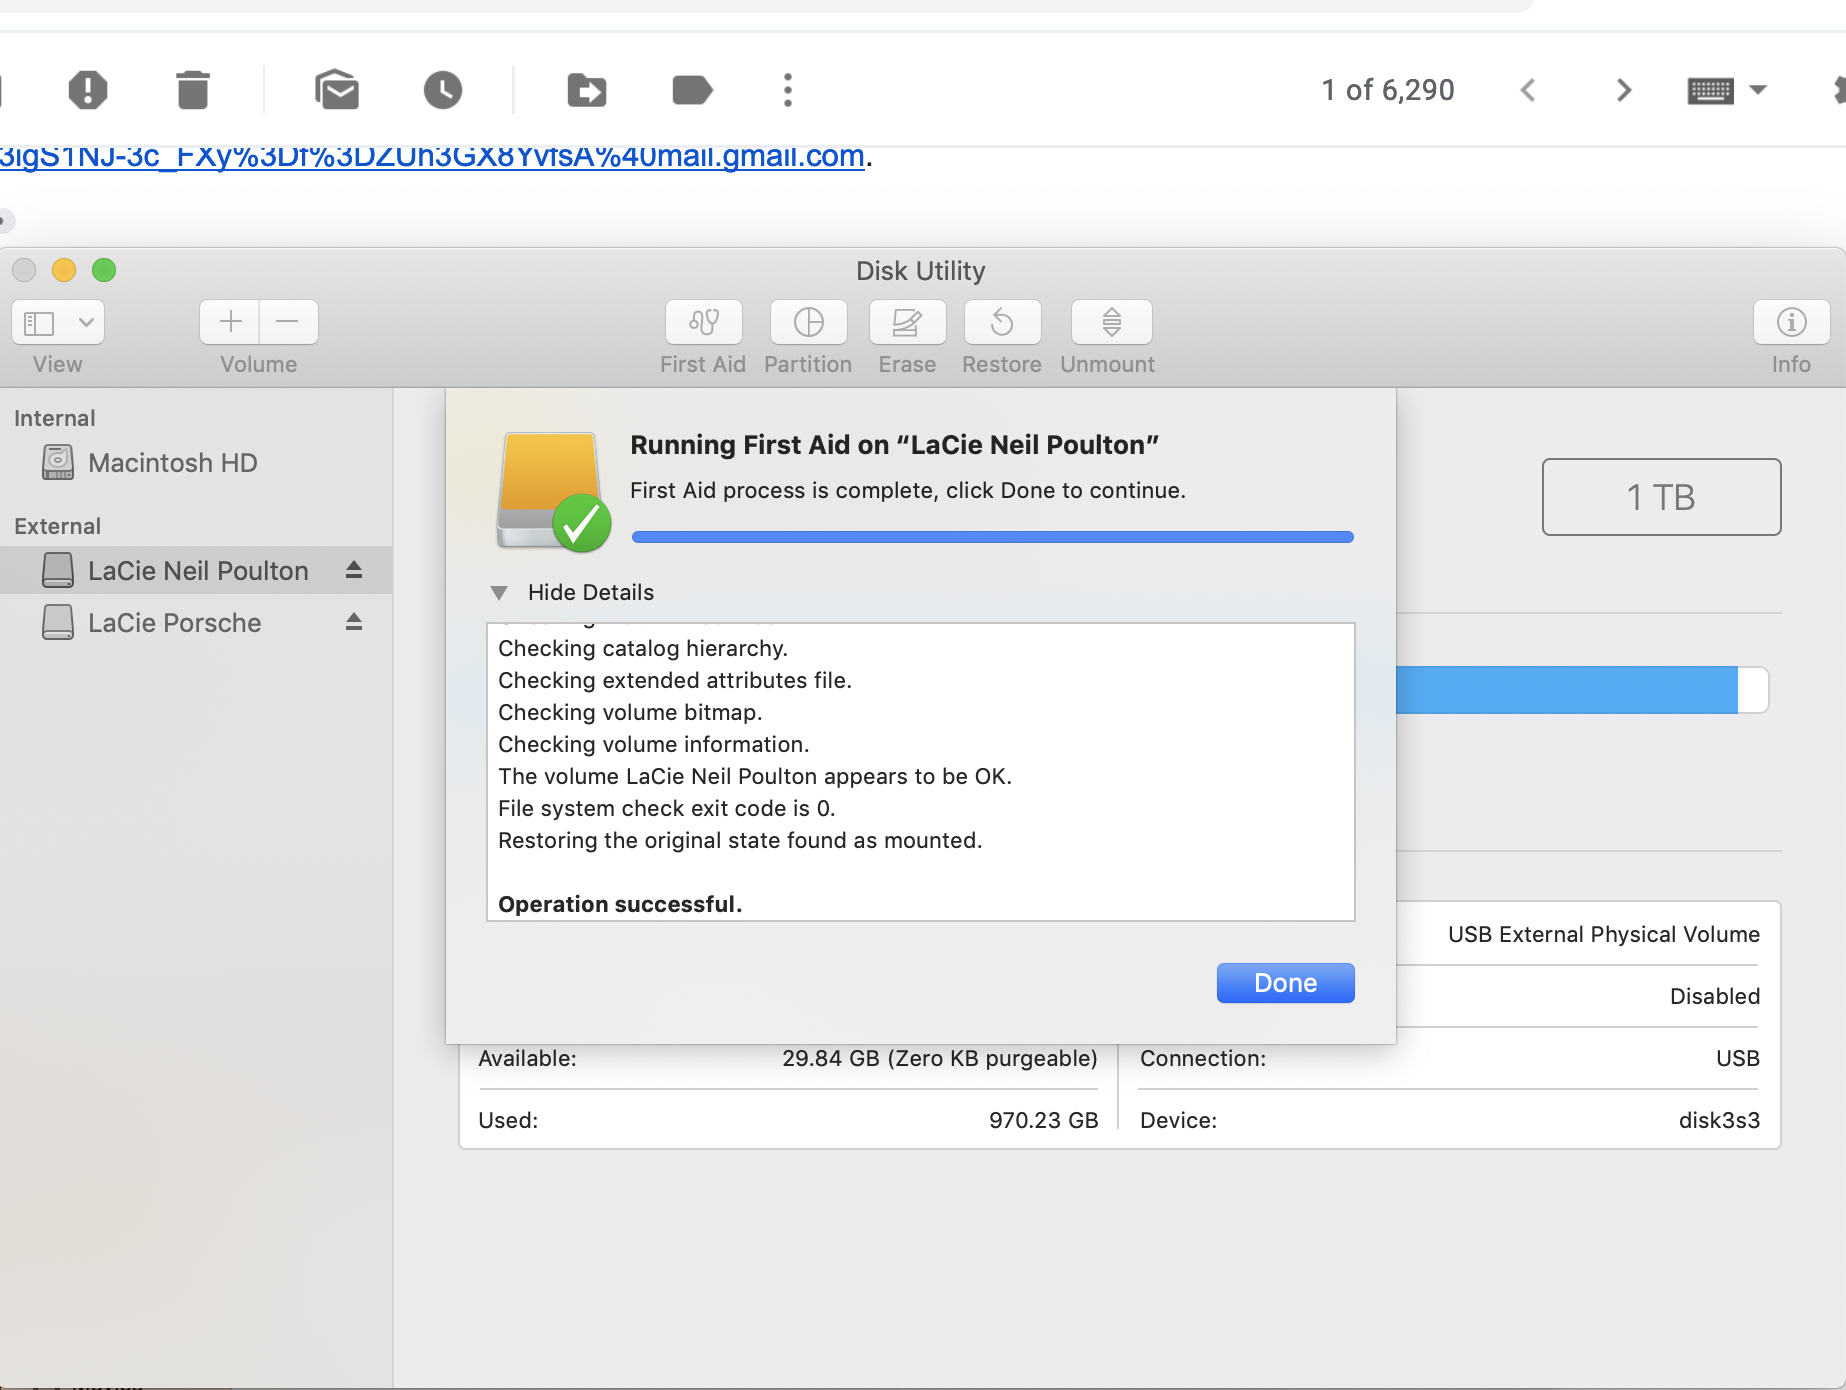This screenshot has height=1390, width=1846.
Task: Click the Gmail labels tag icon
Action: pyautogui.click(x=692, y=90)
